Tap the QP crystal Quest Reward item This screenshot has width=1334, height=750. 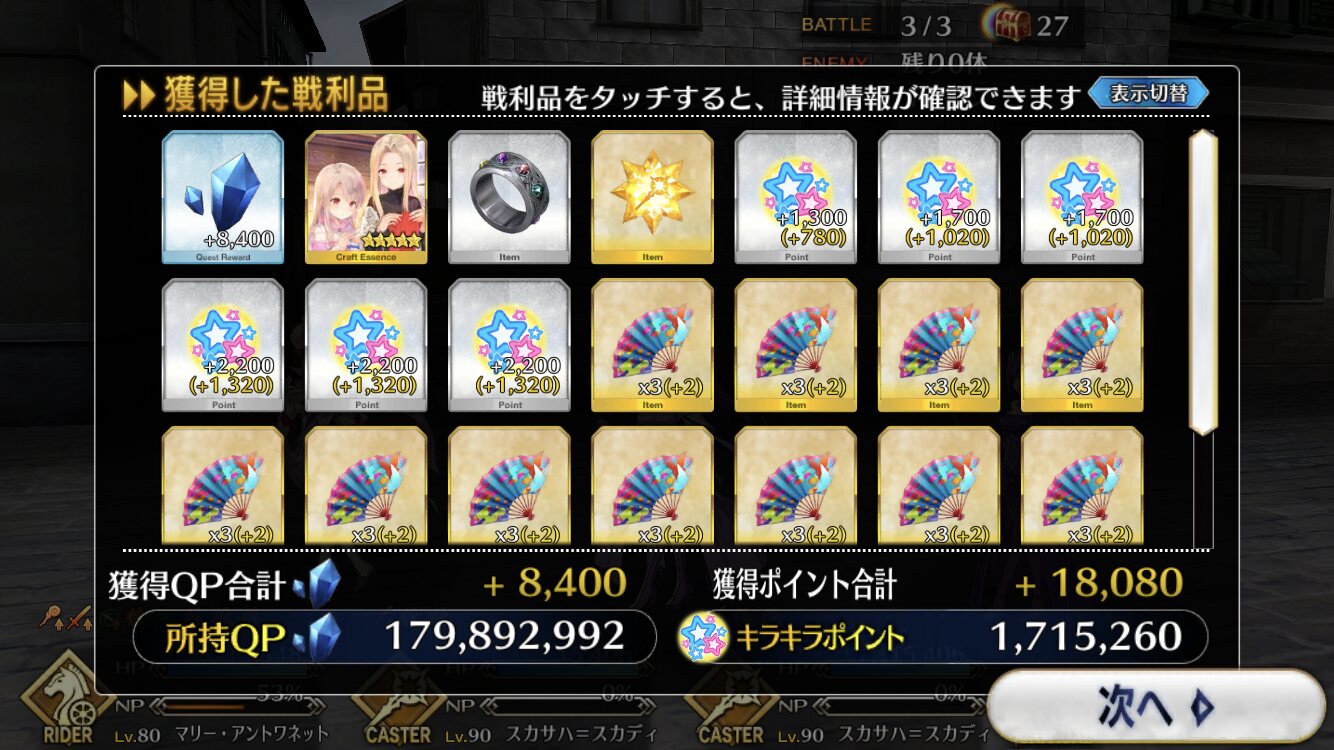click(x=223, y=197)
